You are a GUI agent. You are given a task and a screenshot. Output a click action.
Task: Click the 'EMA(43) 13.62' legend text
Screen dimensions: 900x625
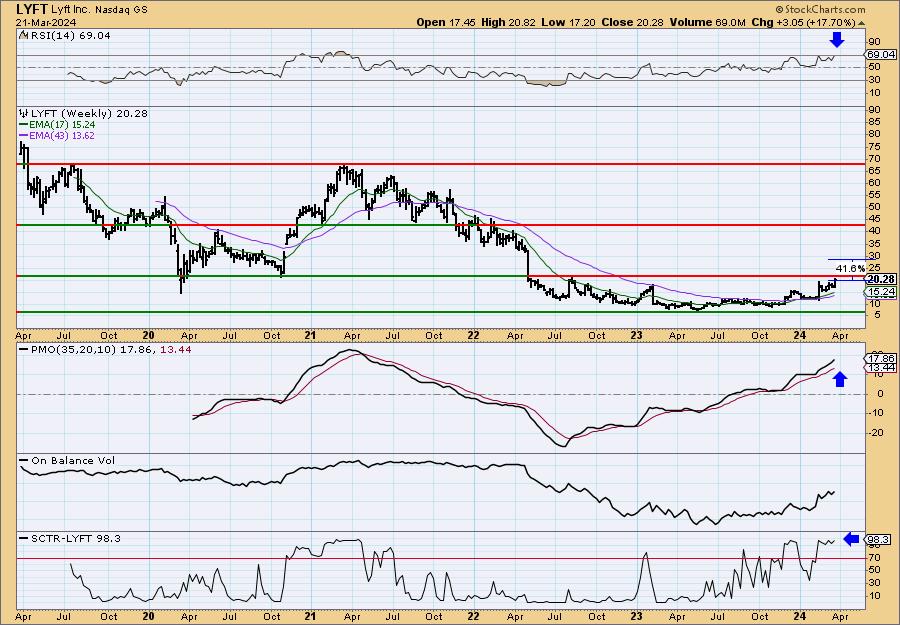click(x=62, y=136)
